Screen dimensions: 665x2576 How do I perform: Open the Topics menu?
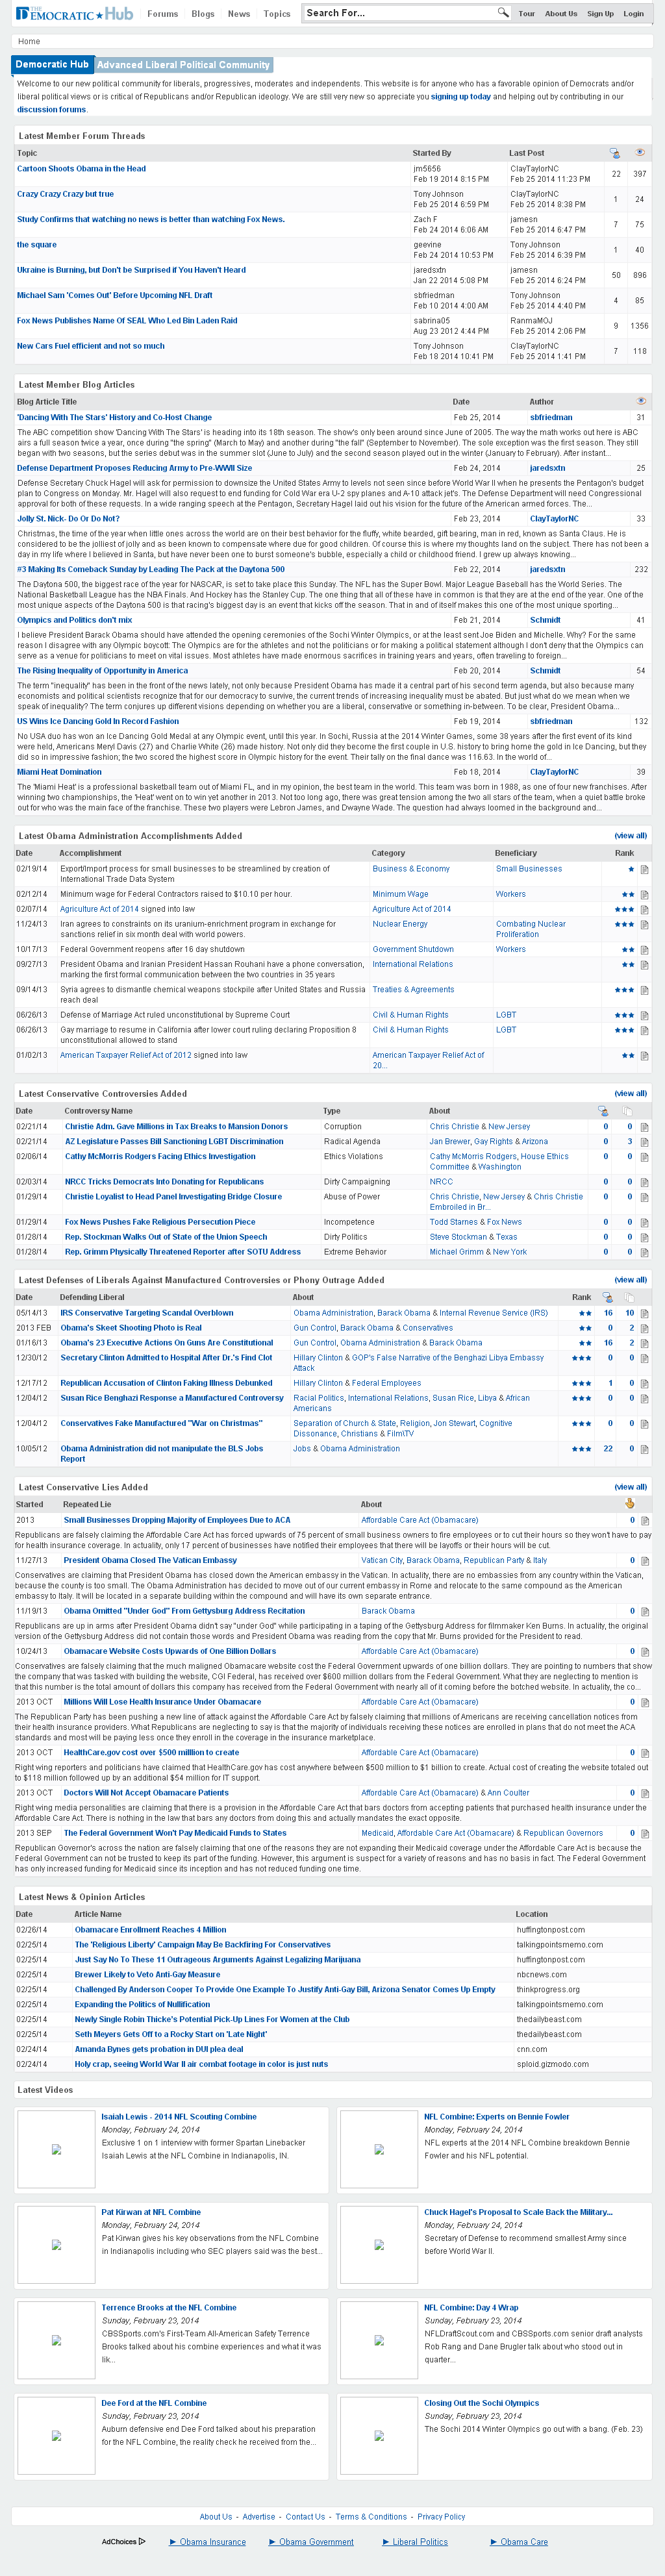tap(277, 14)
